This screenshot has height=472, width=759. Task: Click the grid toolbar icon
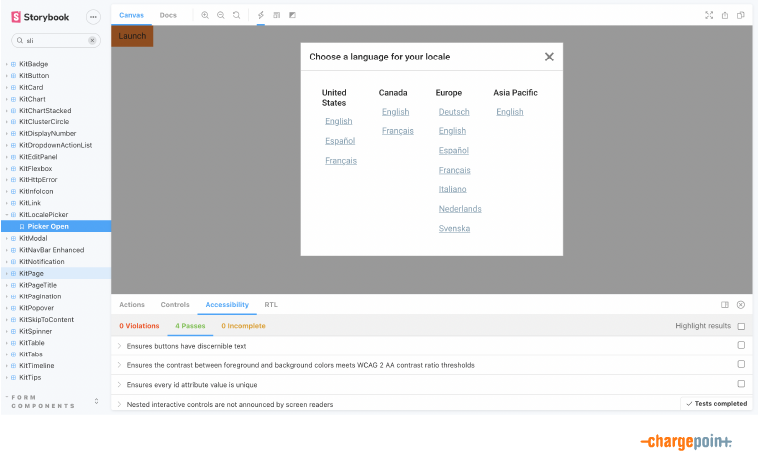click(x=277, y=15)
